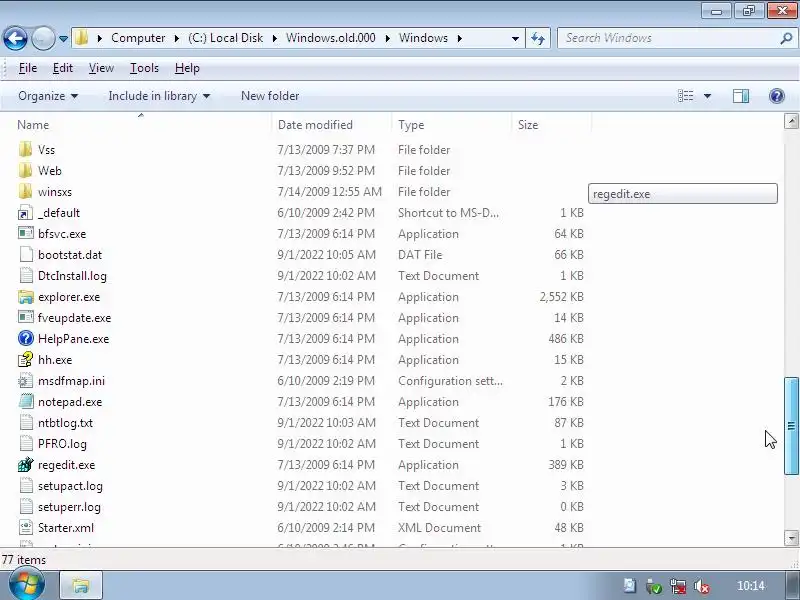
Task: Click the Search Windows box
Action: point(669,38)
